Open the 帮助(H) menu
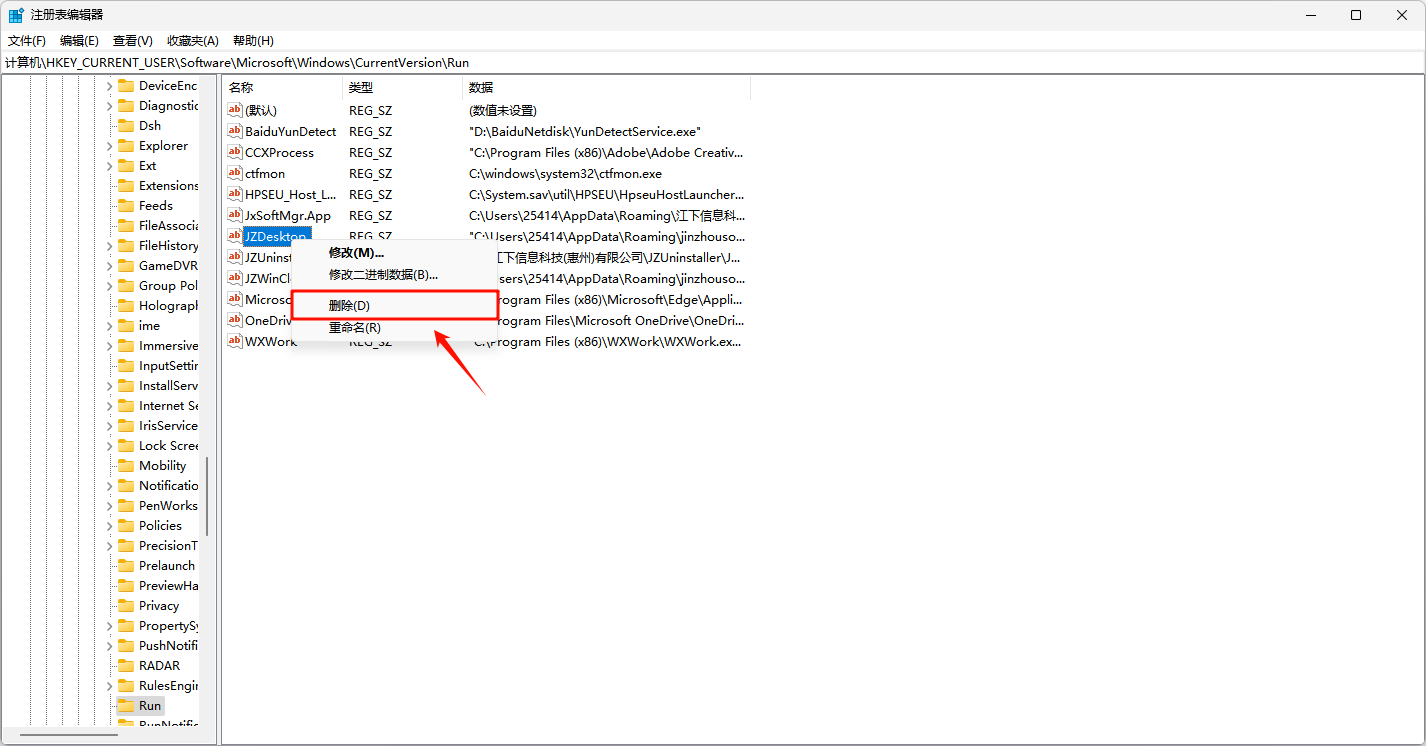This screenshot has height=746, width=1426. pyautogui.click(x=253, y=40)
